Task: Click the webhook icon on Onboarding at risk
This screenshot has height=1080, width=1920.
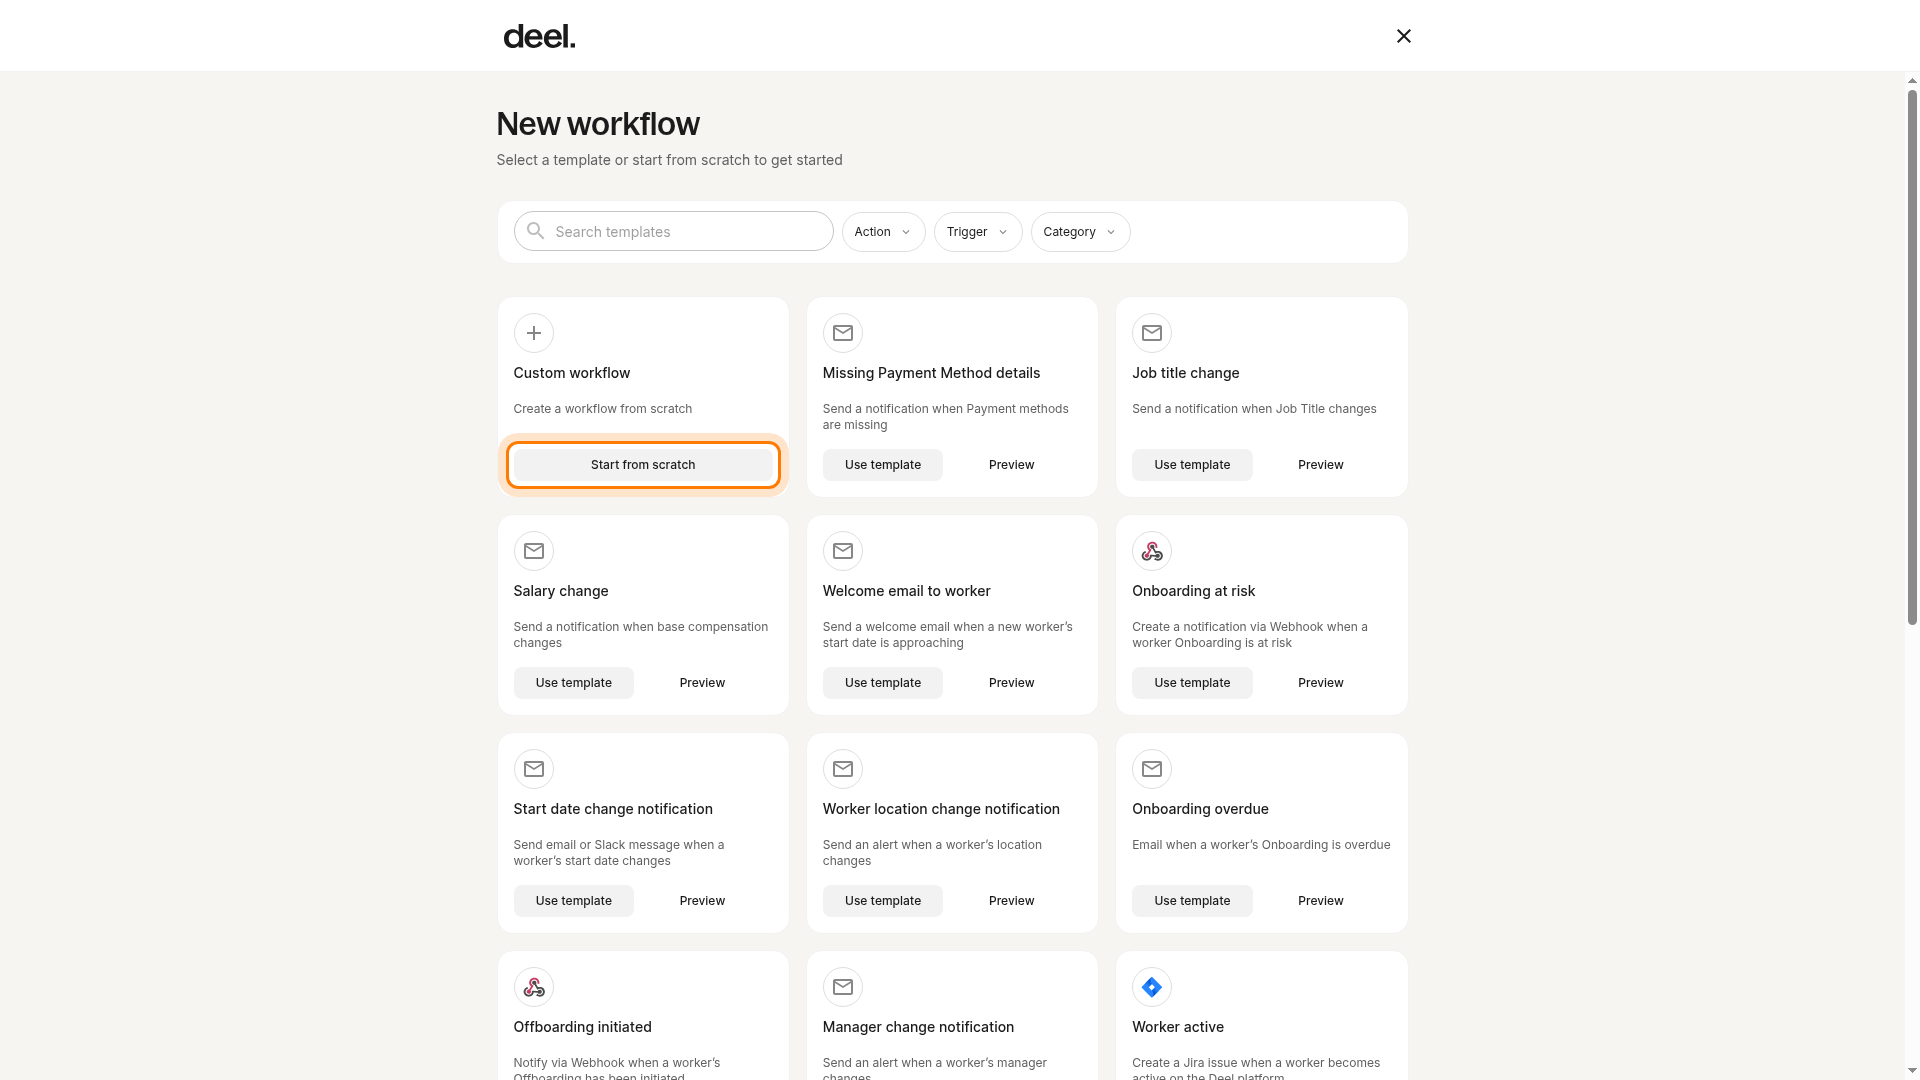Action: click(1152, 551)
